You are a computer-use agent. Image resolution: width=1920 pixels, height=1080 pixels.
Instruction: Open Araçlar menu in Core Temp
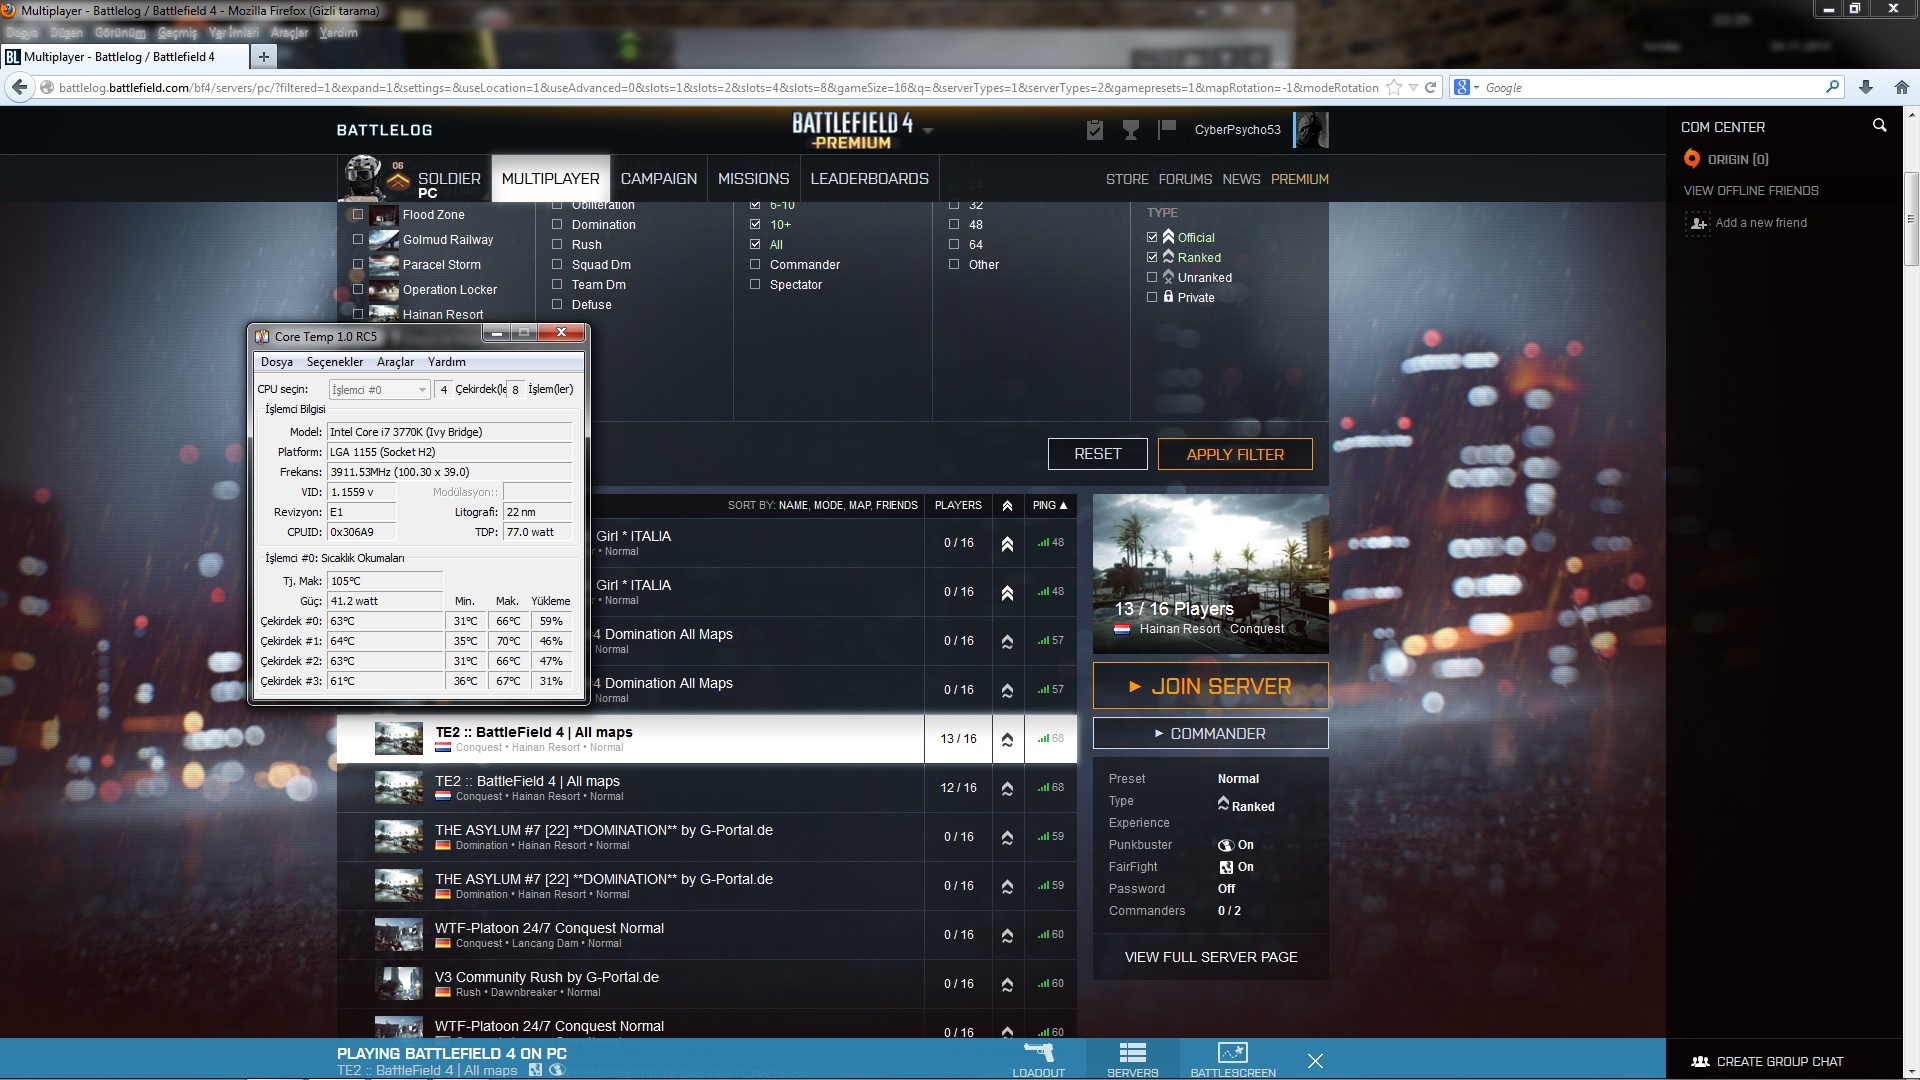point(395,362)
